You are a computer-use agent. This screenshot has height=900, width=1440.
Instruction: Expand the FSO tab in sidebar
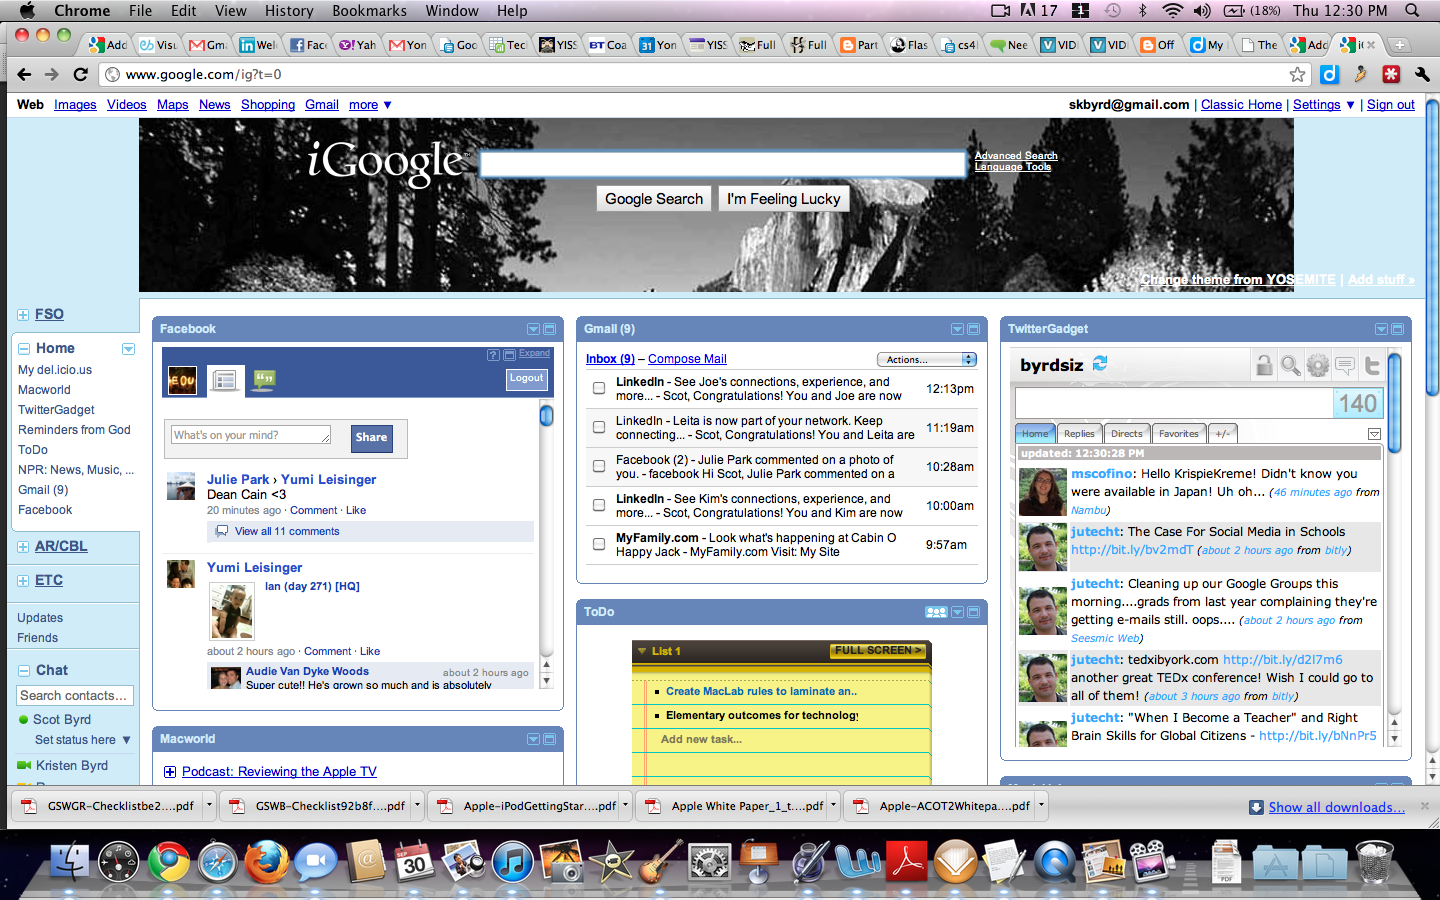(23, 315)
